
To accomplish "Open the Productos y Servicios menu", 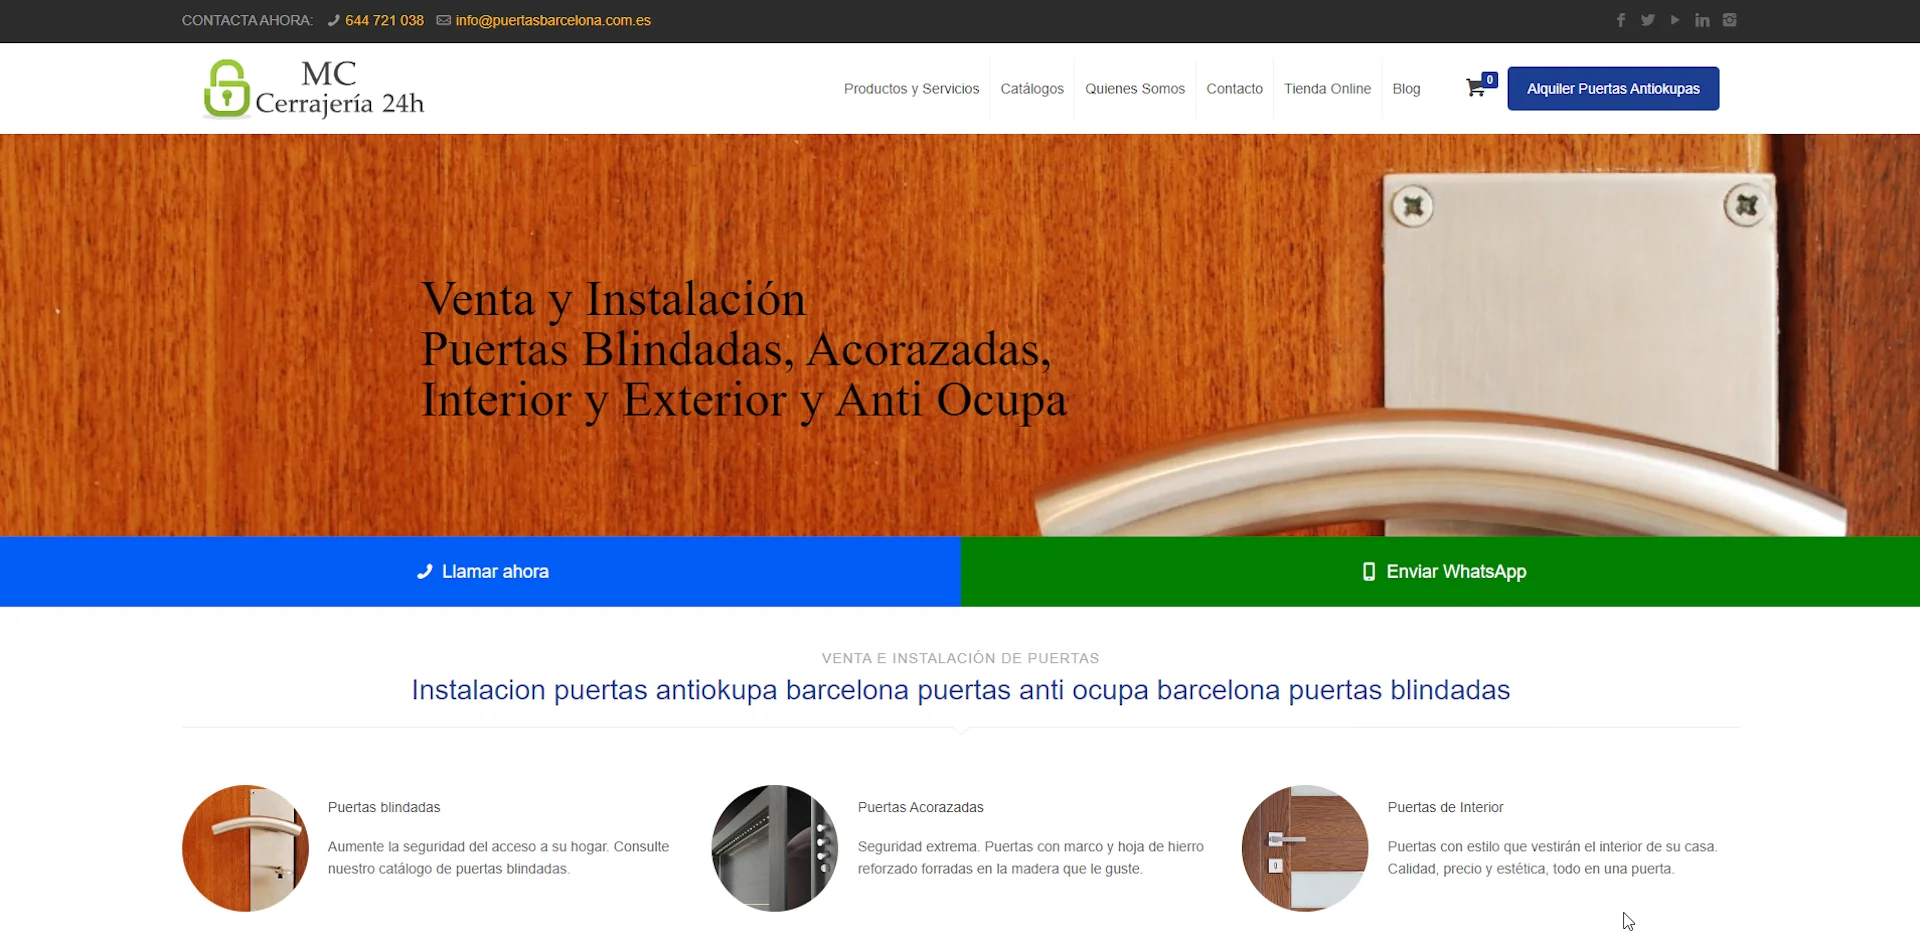I will 910,88.
